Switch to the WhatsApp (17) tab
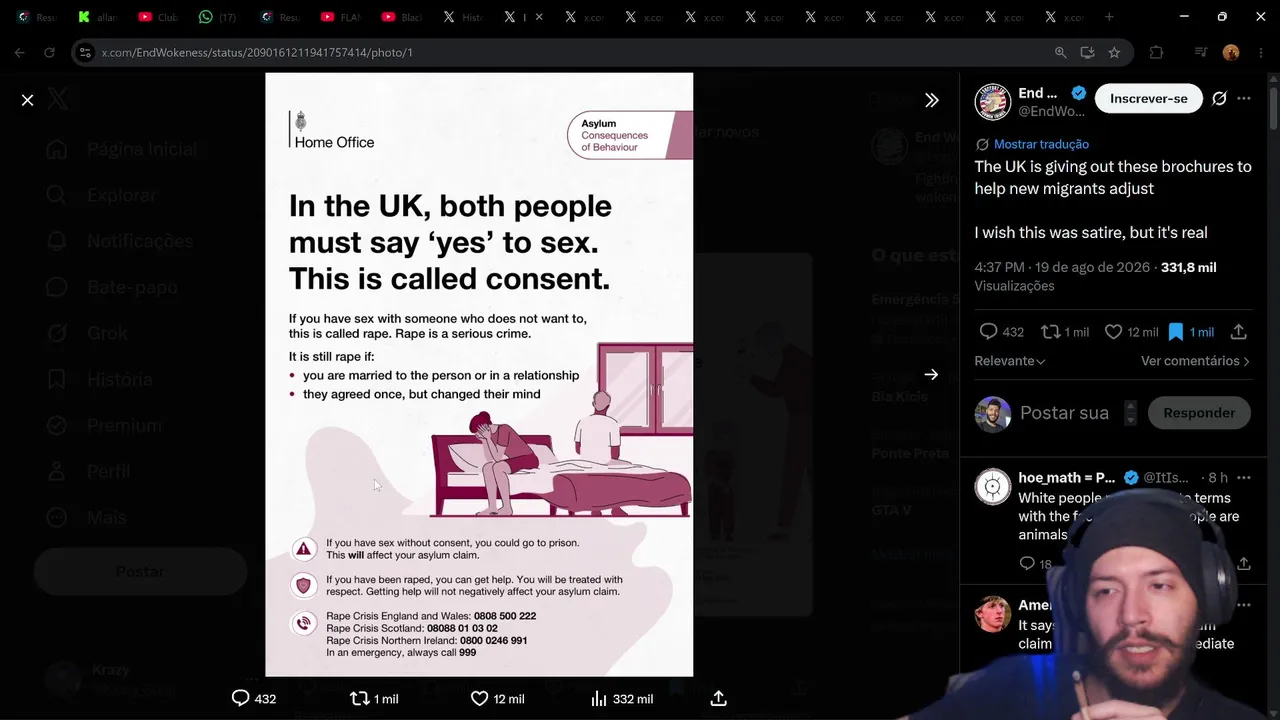This screenshot has width=1280, height=720. click(x=218, y=17)
